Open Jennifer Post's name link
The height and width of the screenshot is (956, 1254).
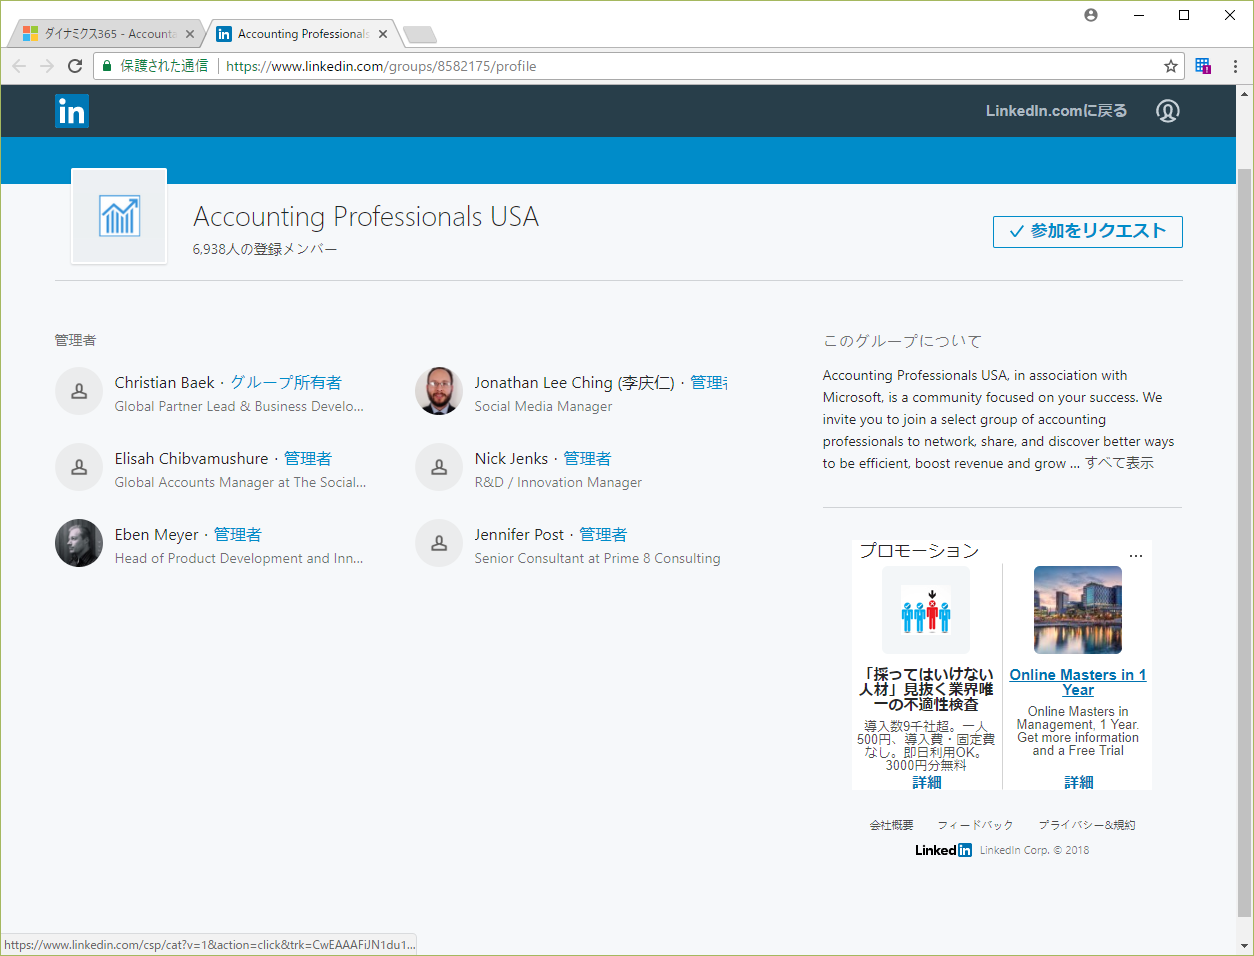(519, 535)
